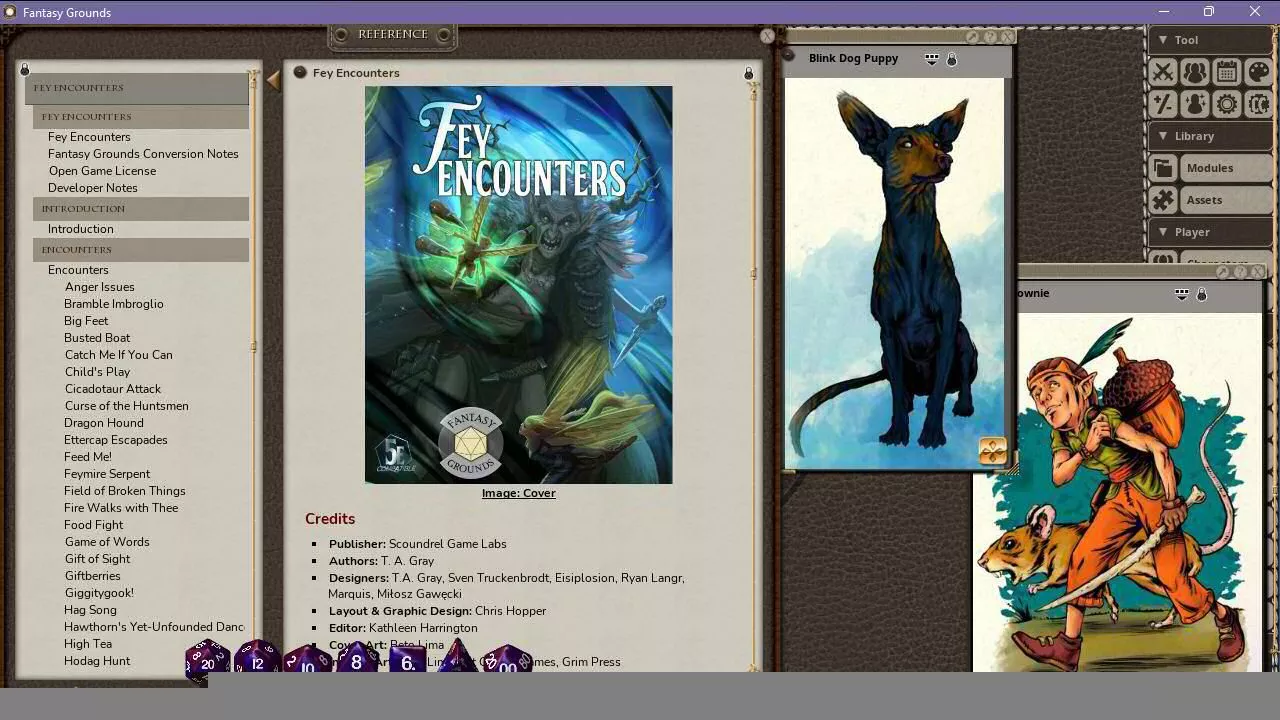Select the Encounters index entry
1280x720 pixels.
coord(78,270)
